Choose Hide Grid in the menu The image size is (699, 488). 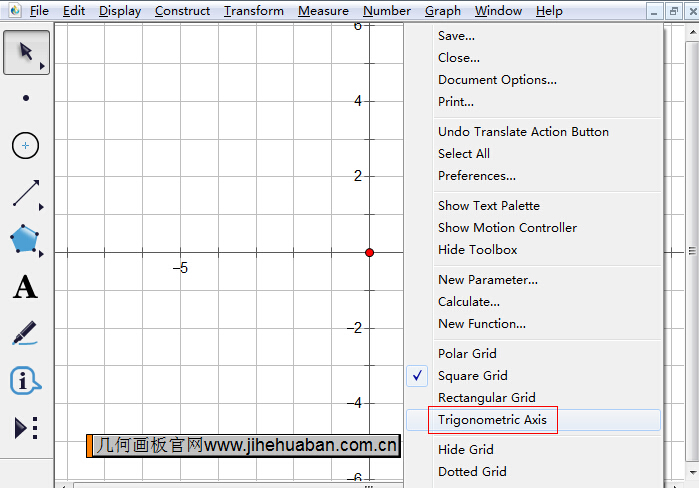[533, 449]
